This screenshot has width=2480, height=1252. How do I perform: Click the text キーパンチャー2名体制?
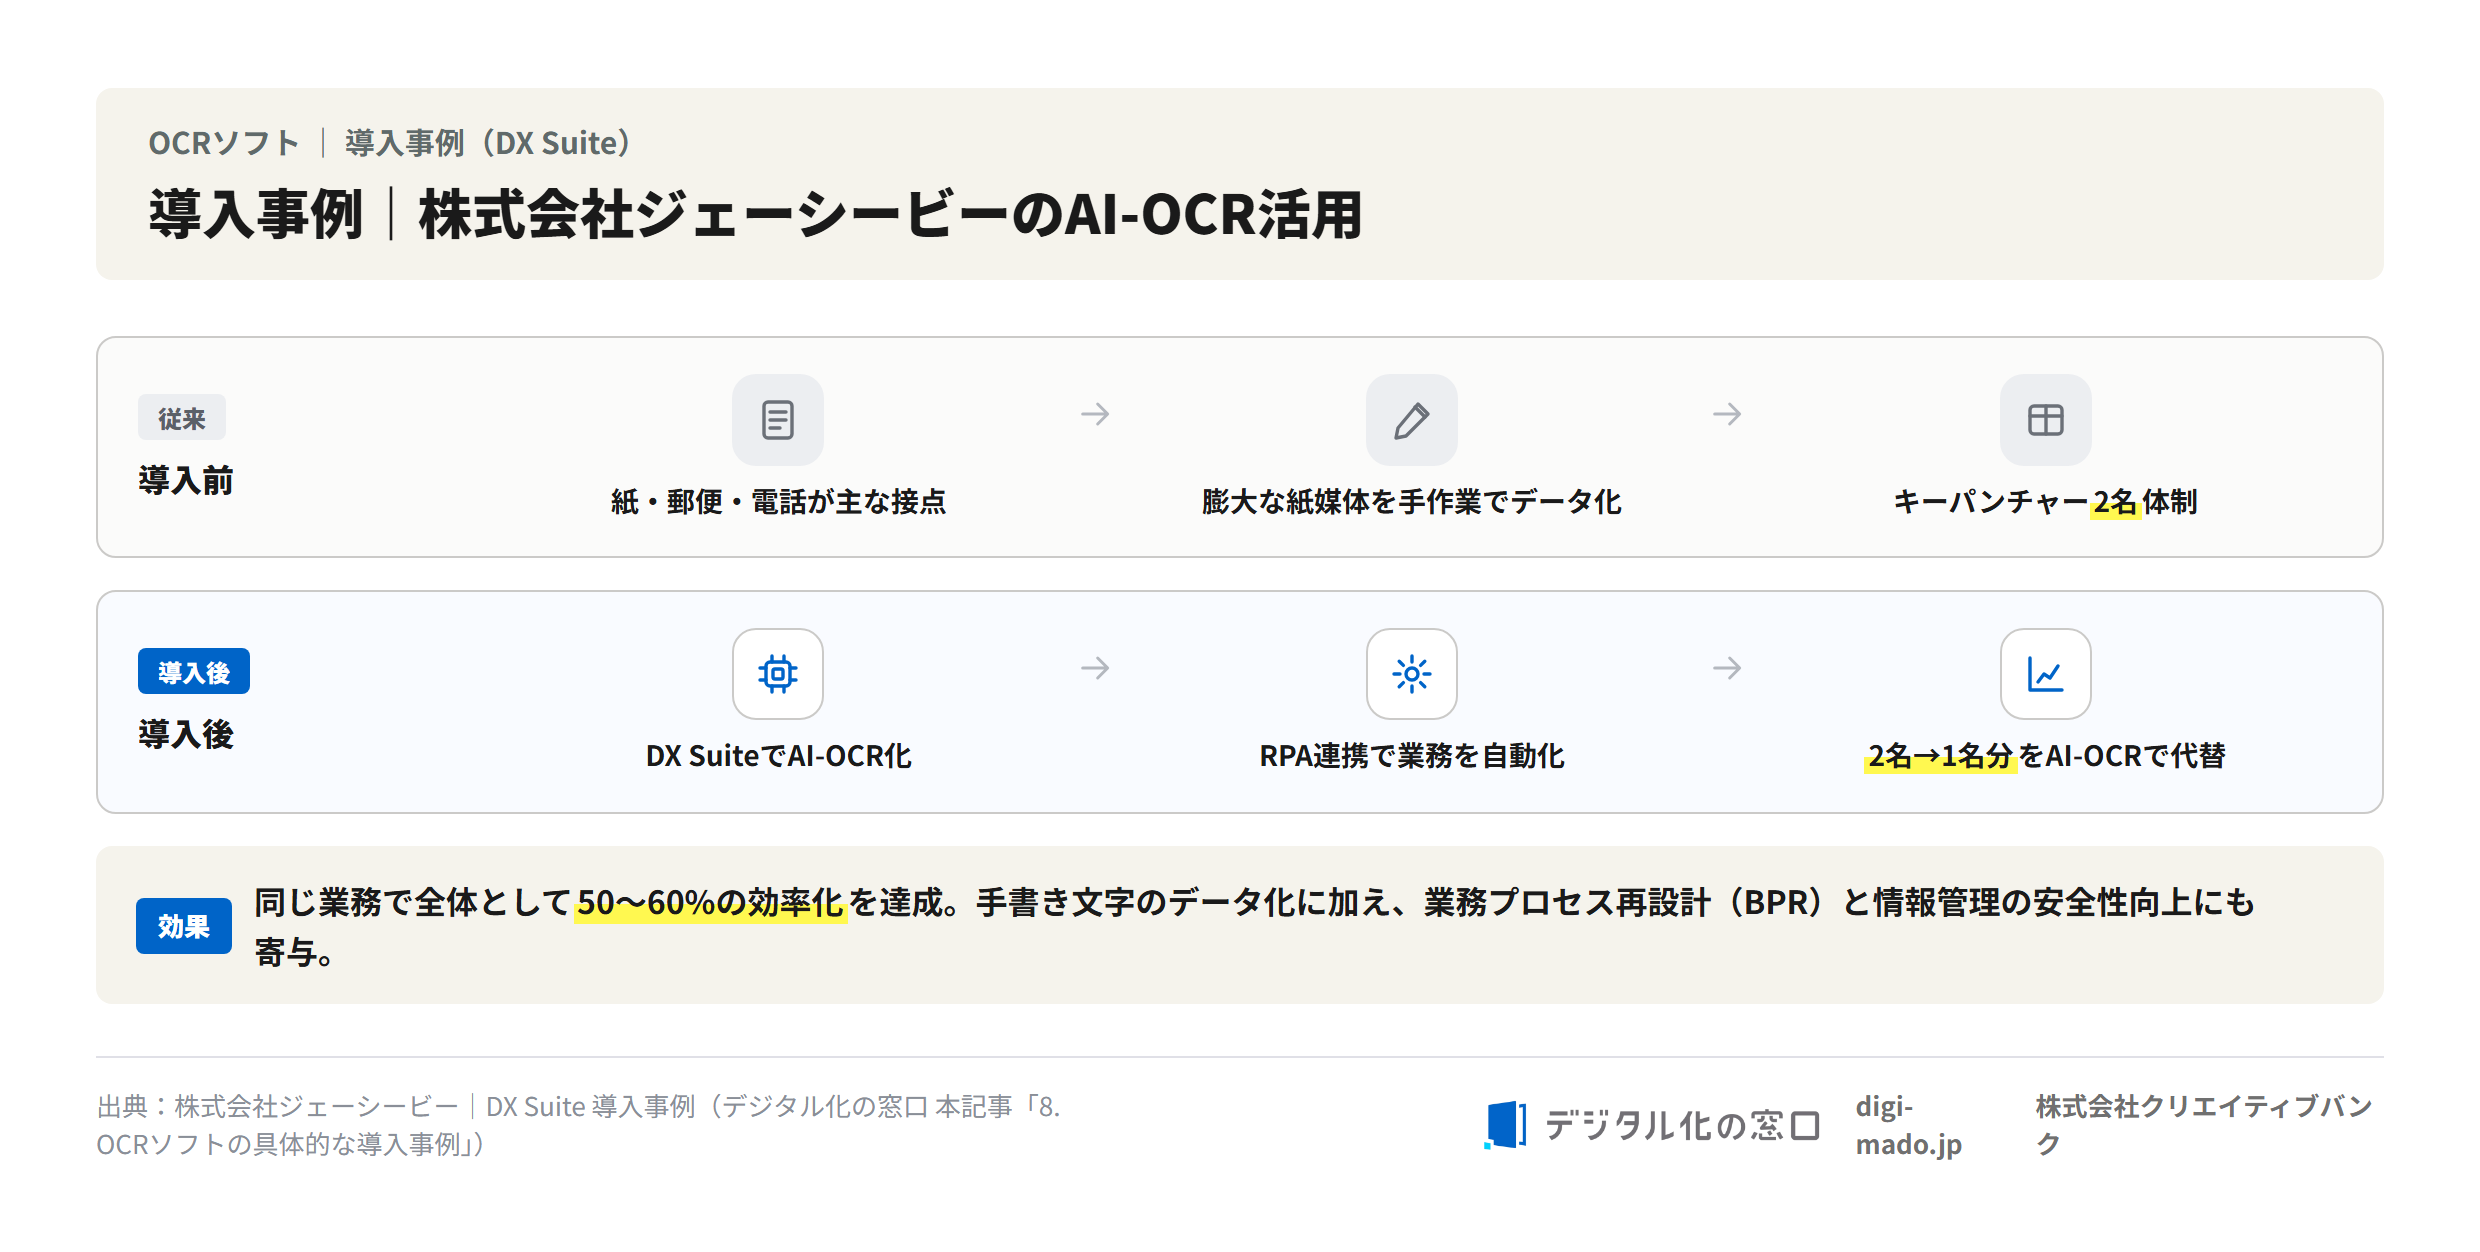click(x=2045, y=502)
